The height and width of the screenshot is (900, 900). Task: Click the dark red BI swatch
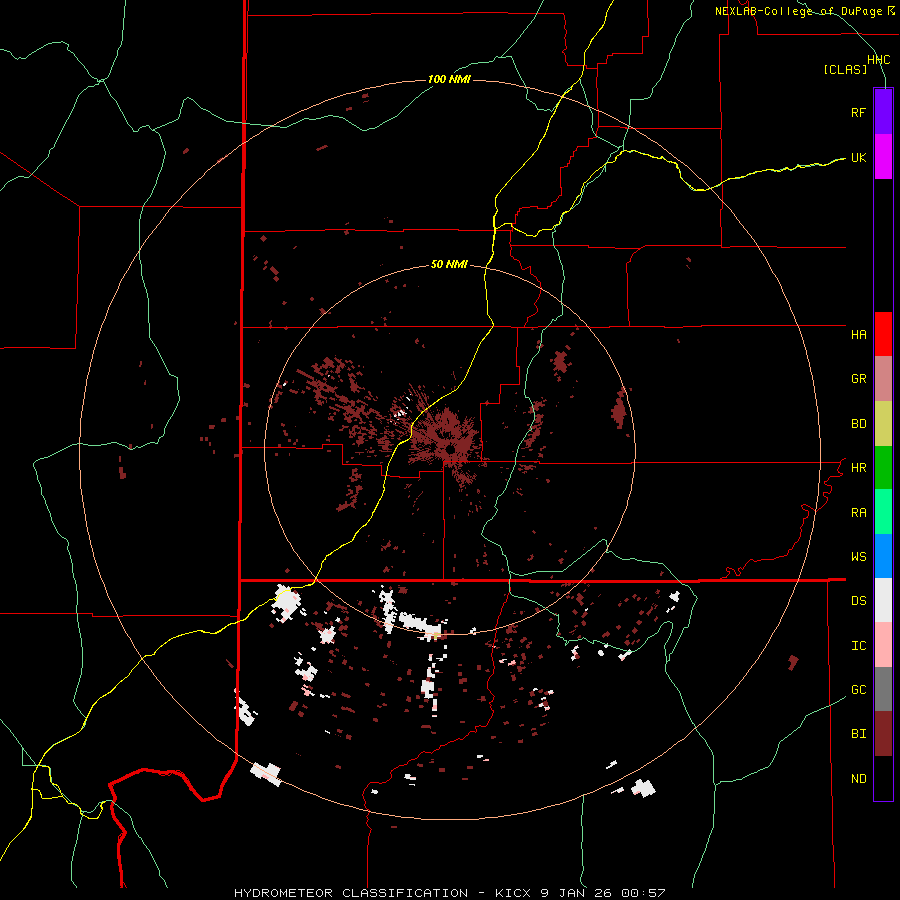883,734
